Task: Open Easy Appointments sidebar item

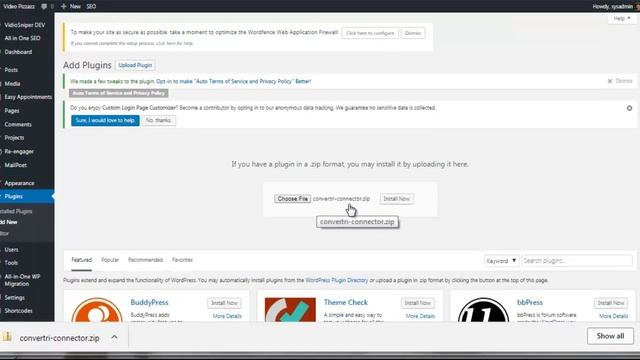Action: pyautogui.click(x=28, y=97)
